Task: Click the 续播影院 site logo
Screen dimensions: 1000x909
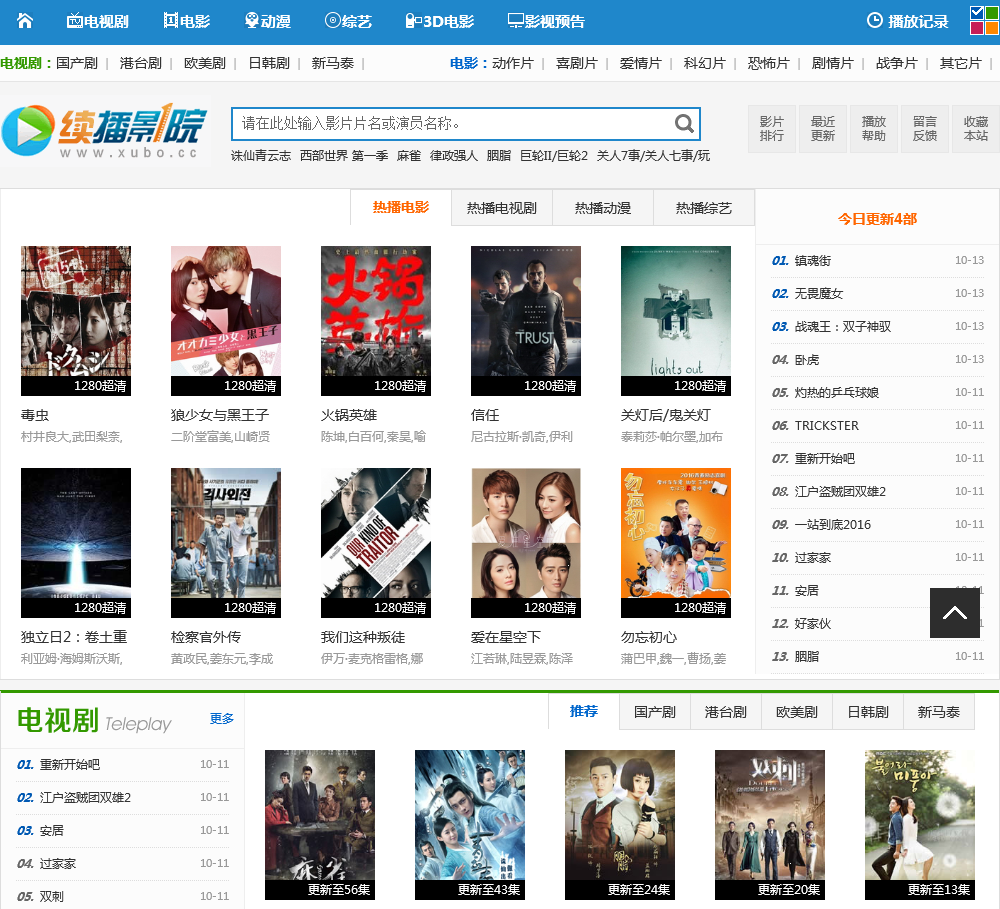Action: coord(105,131)
